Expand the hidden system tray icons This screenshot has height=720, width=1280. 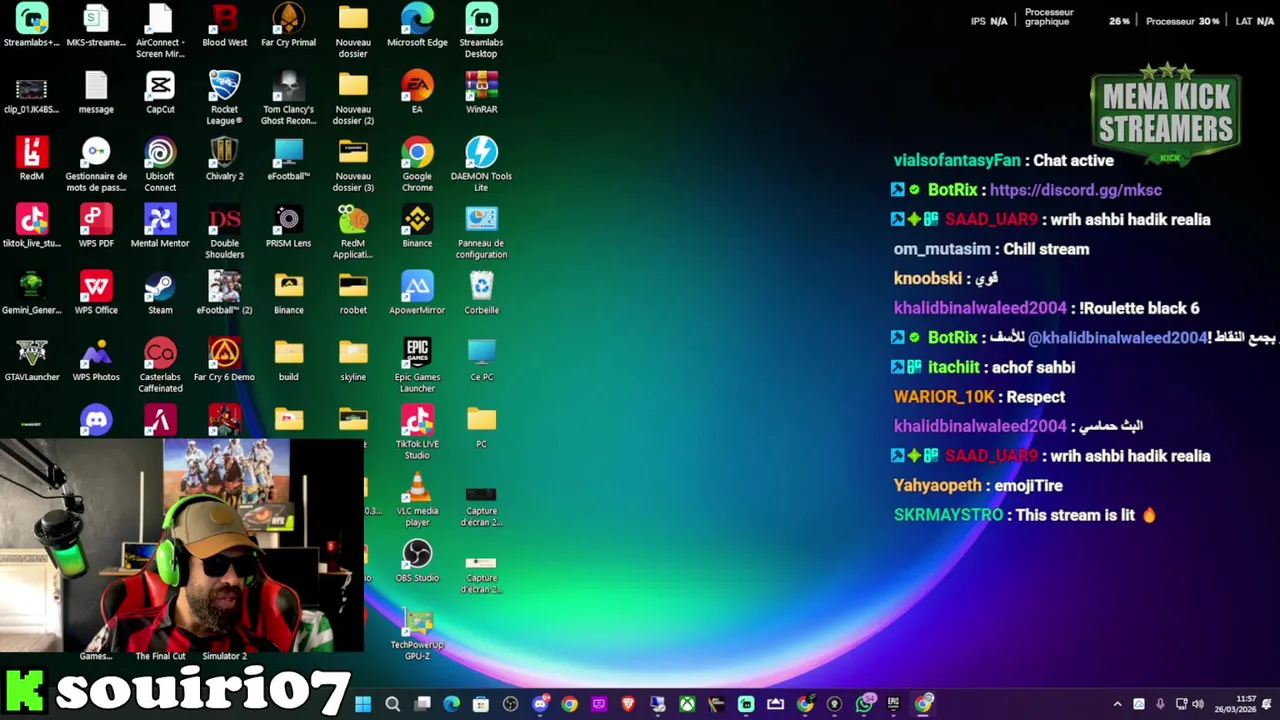tap(1117, 704)
